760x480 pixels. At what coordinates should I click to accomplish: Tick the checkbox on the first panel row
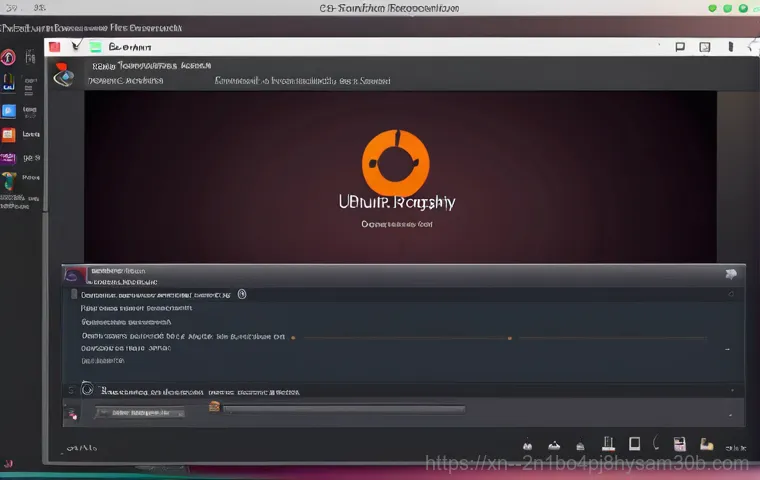74,294
